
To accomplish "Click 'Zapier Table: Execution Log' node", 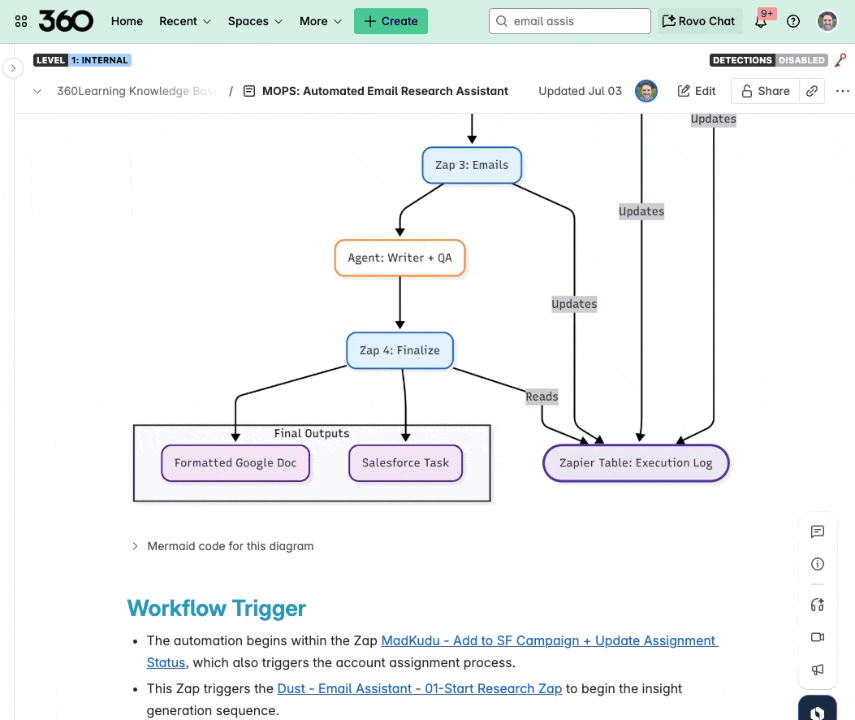I will (x=636, y=463).
